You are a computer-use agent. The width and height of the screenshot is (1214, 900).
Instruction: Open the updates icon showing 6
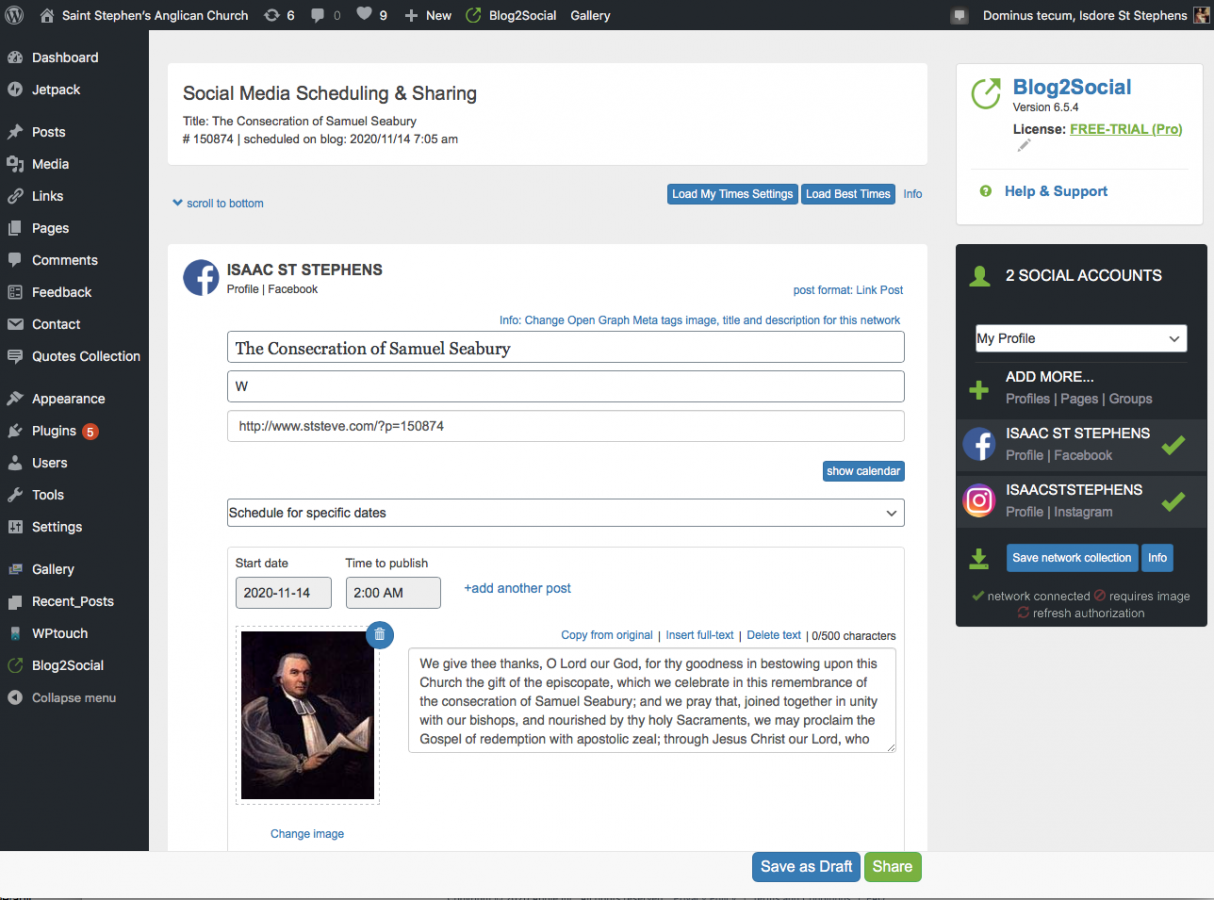271,15
